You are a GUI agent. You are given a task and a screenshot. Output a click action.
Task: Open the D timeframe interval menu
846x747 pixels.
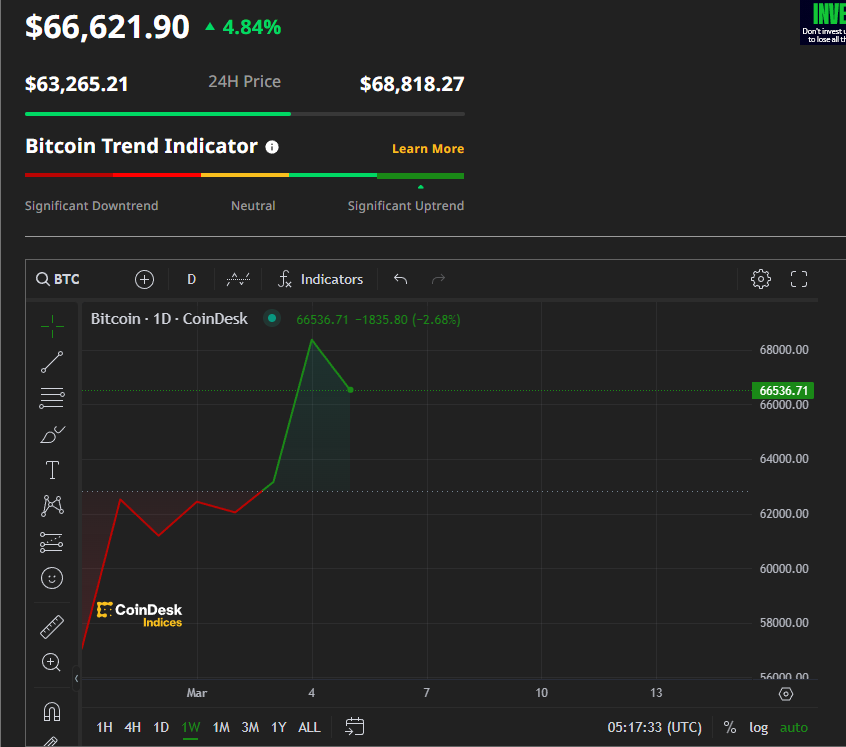(x=191, y=279)
